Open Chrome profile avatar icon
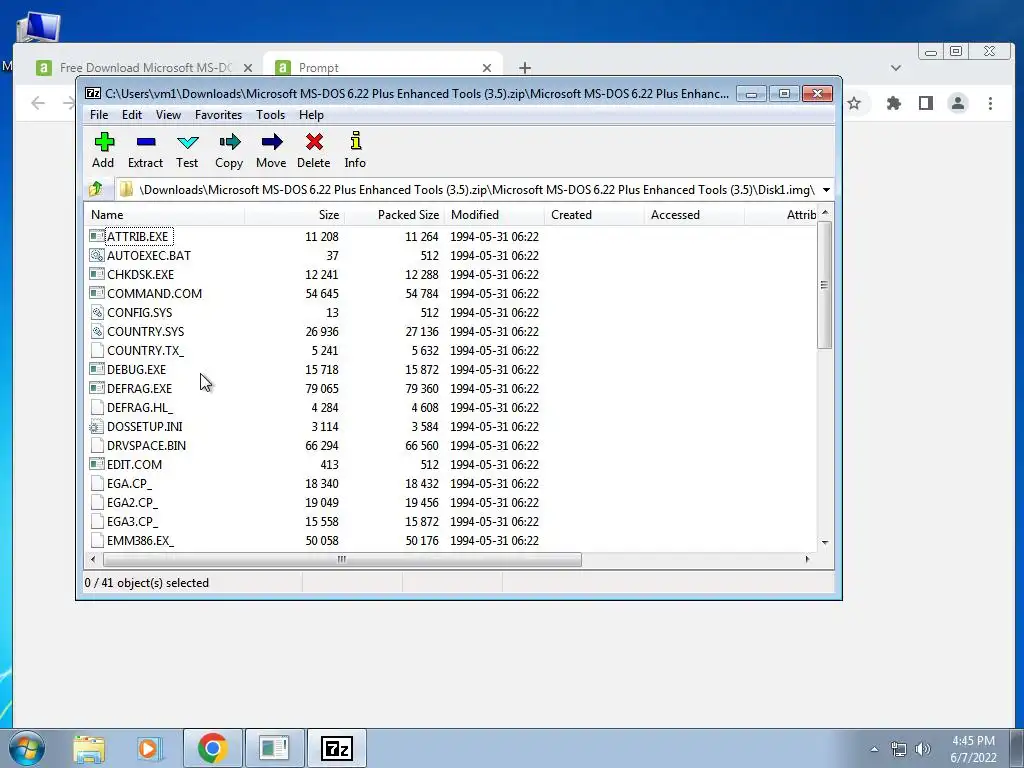 tap(958, 103)
